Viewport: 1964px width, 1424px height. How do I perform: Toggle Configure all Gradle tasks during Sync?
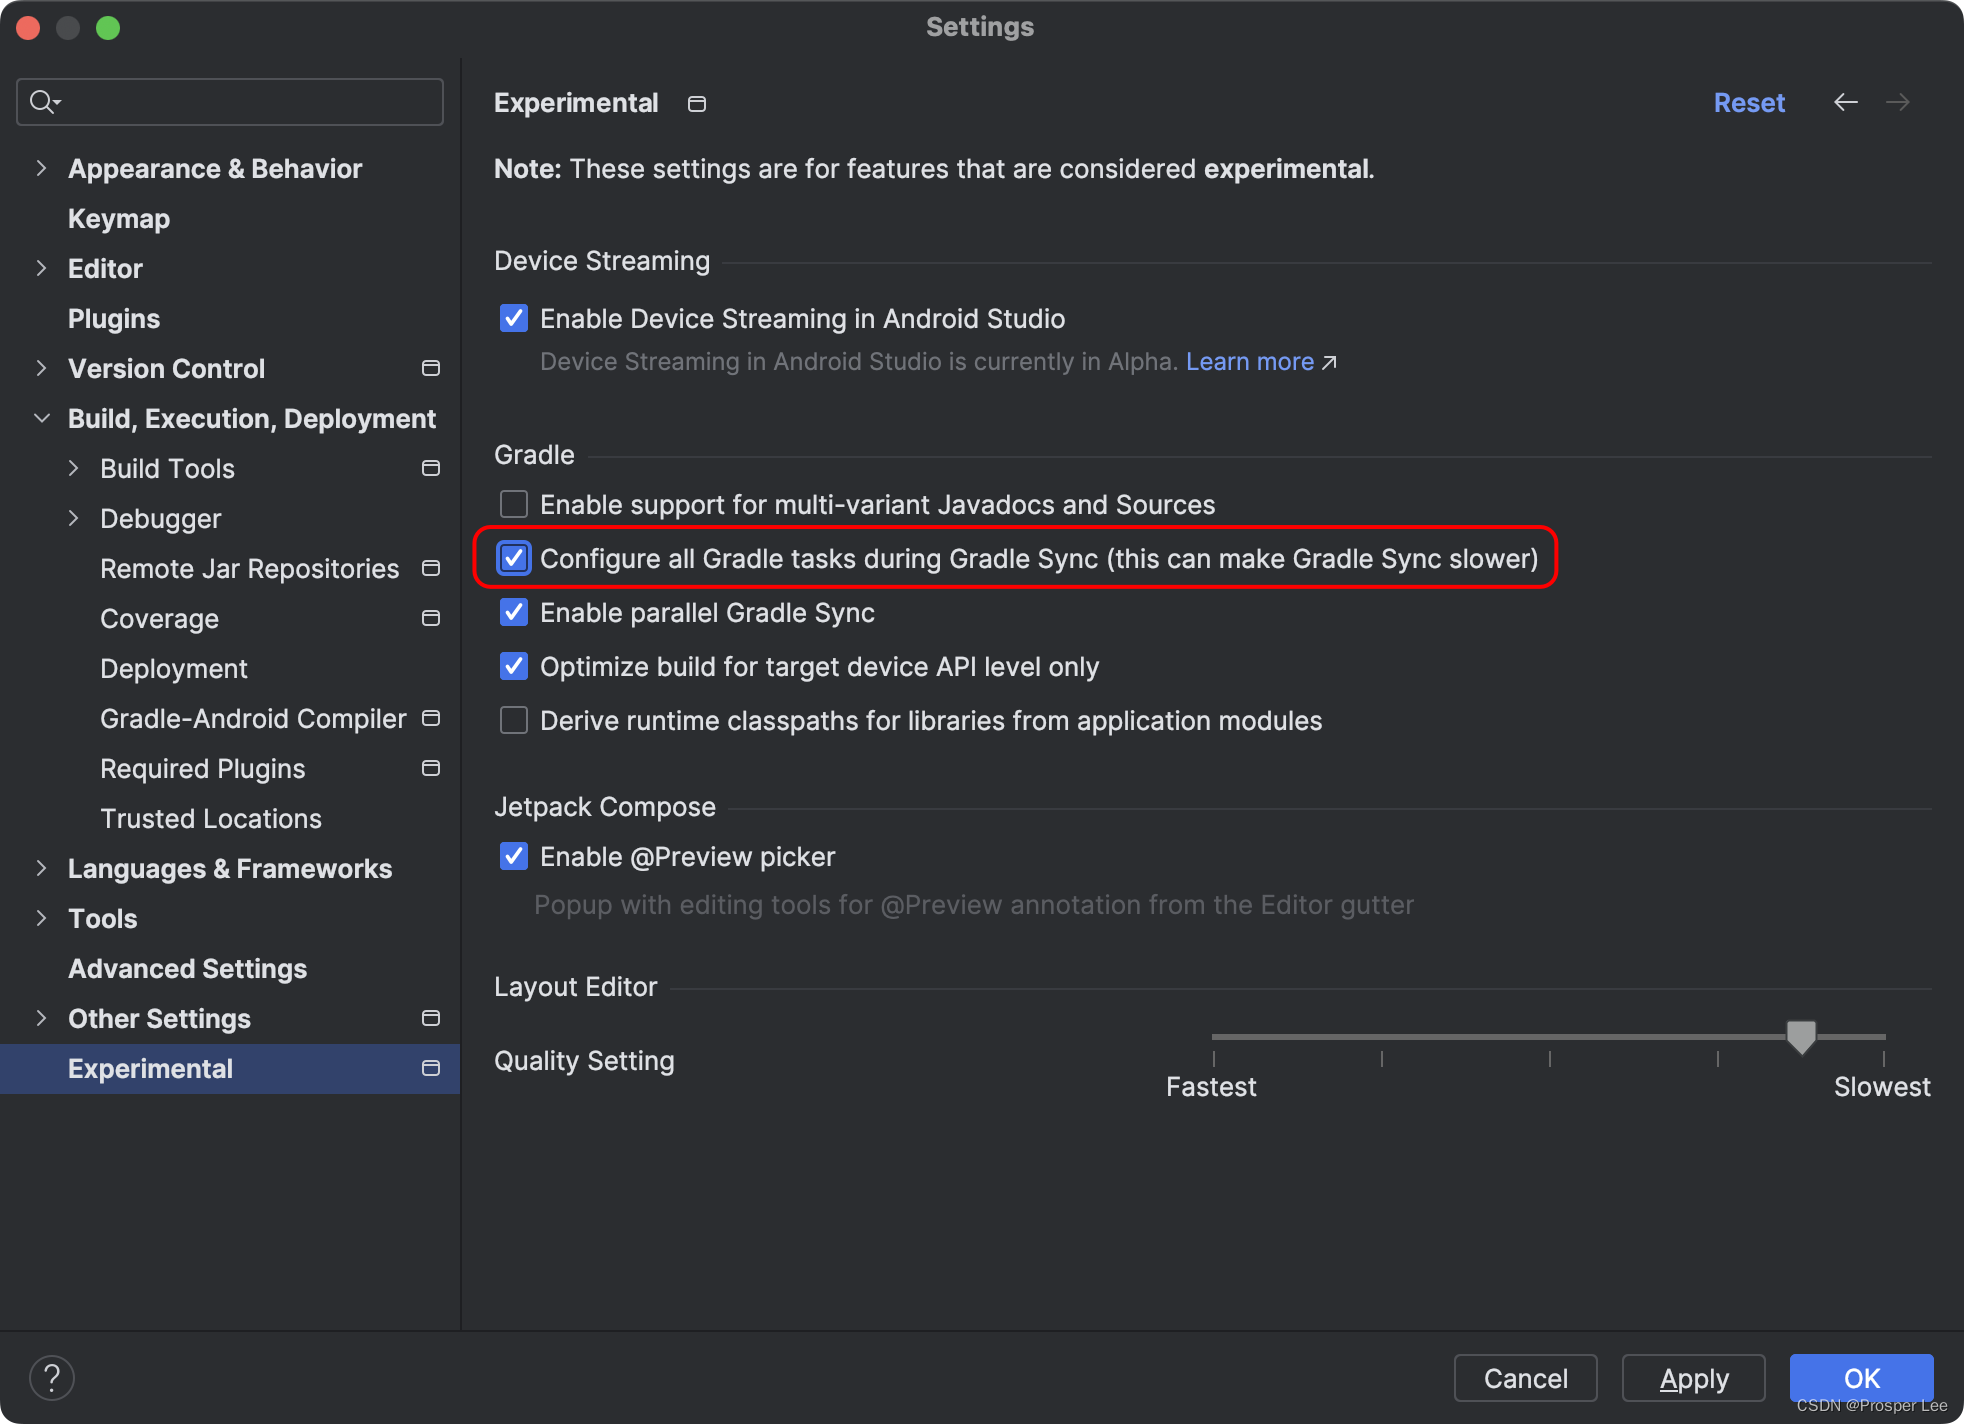[515, 558]
